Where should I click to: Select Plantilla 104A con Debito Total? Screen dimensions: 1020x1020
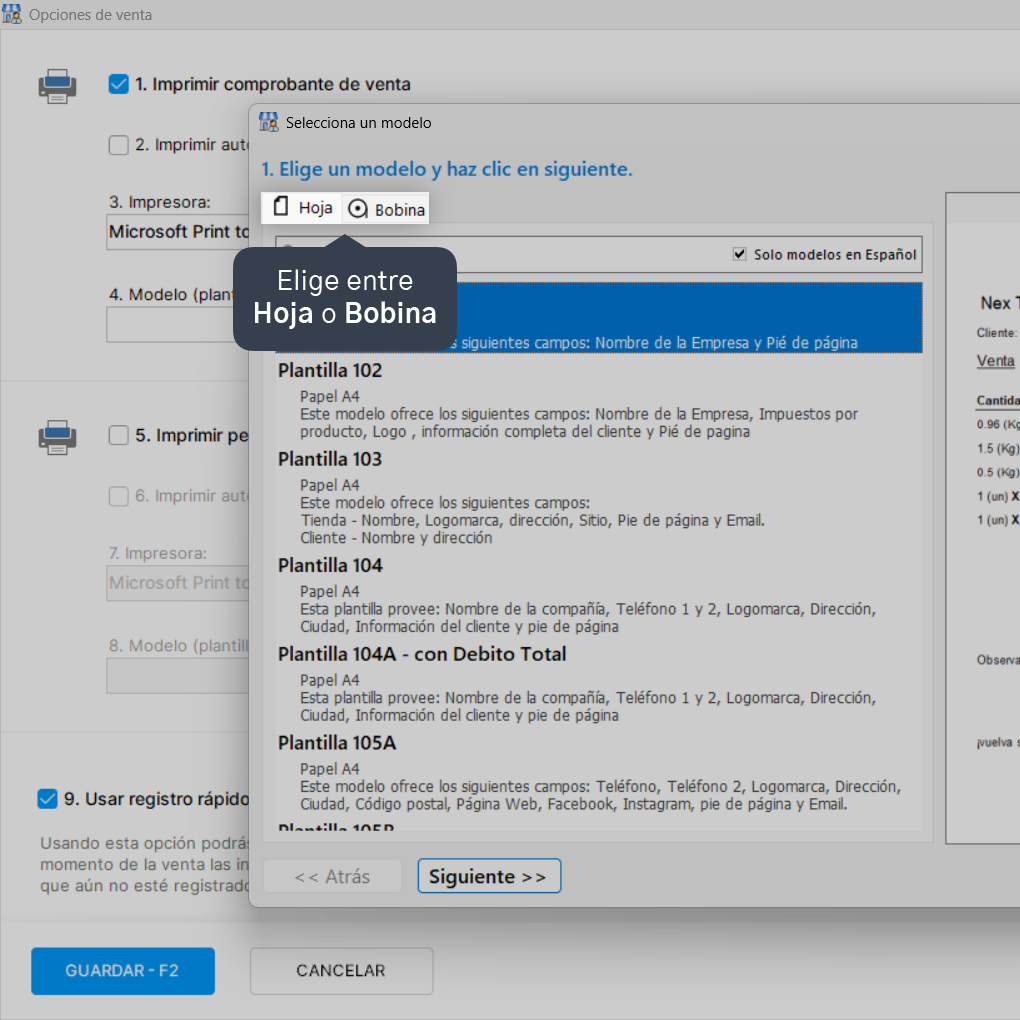[598, 684]
